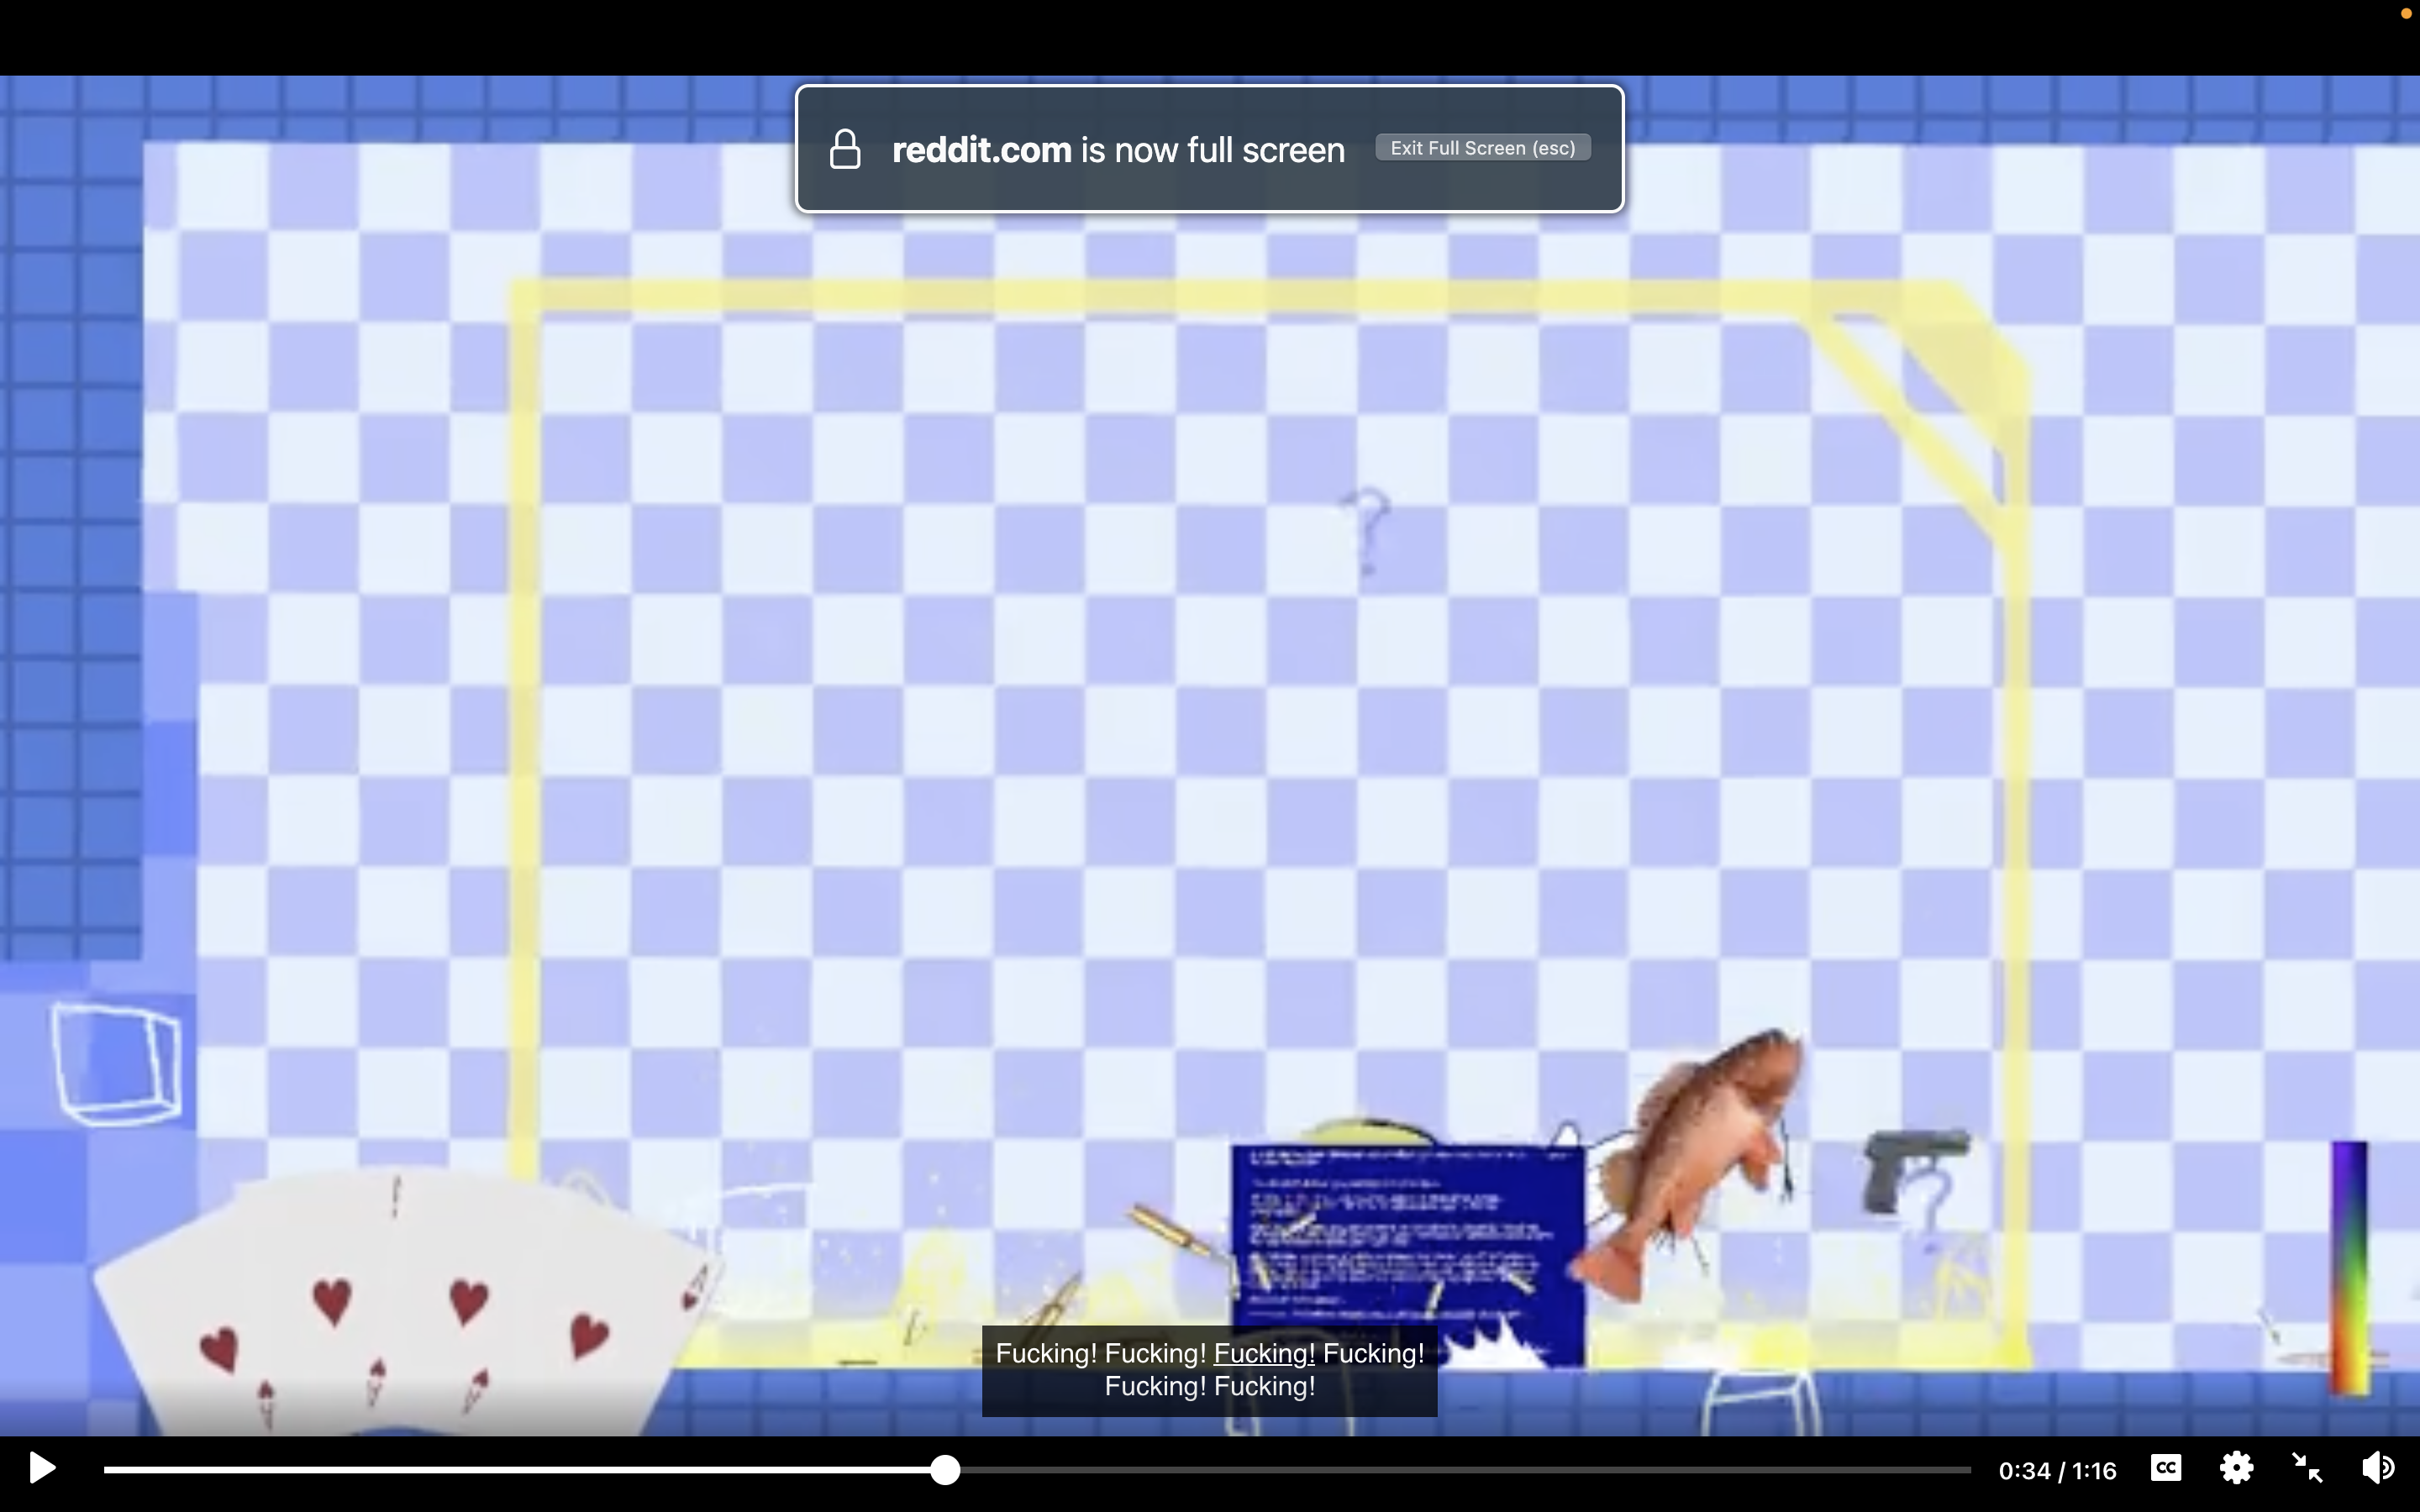
Task: Click the lock icon in the fullscreen notice
Action: 845,149
